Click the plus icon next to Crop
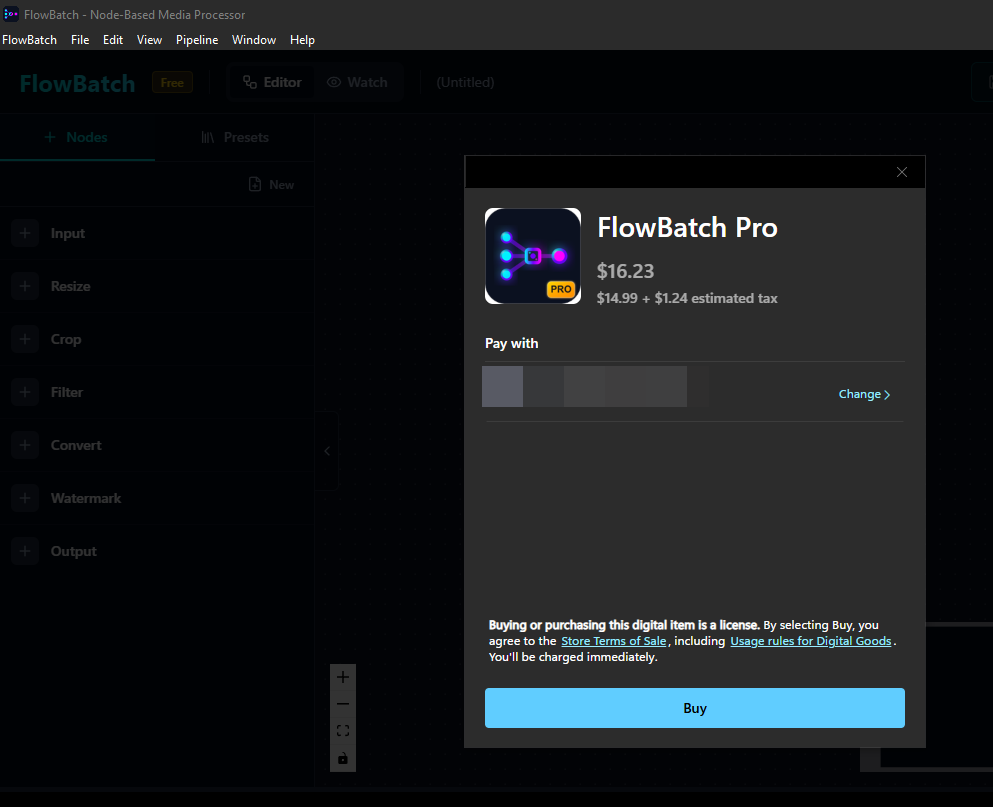The width and height of the screenshot is (993, 807). click(25, 339)
